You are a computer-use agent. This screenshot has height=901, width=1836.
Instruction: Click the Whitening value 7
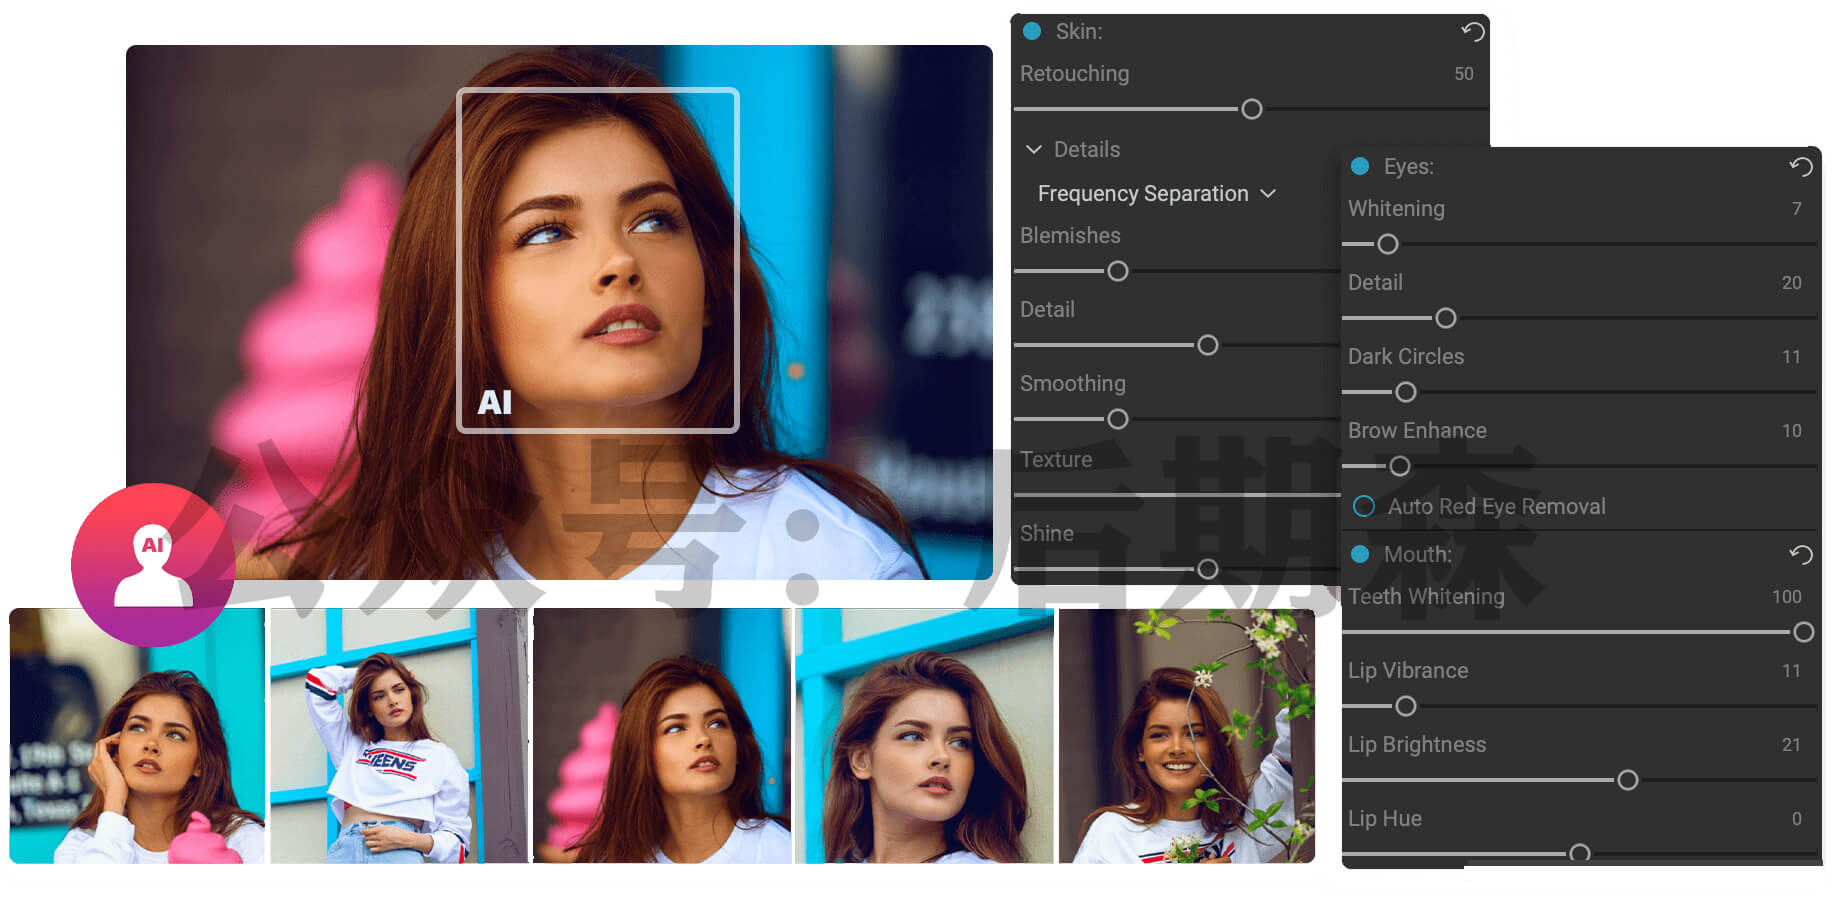1797,209
